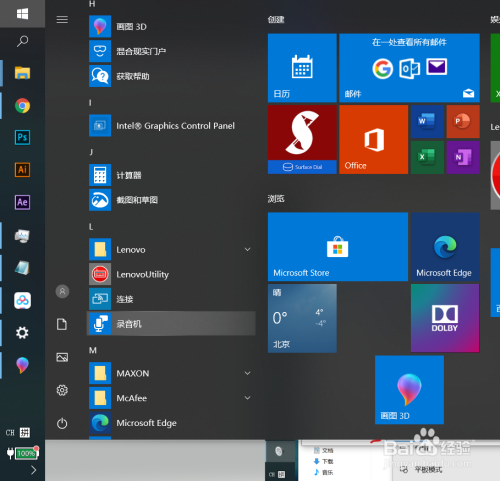Open 计算器 calculator app
Image resolution: width=500 pixels, height=481 pixels.
click(x=171, y=175)
